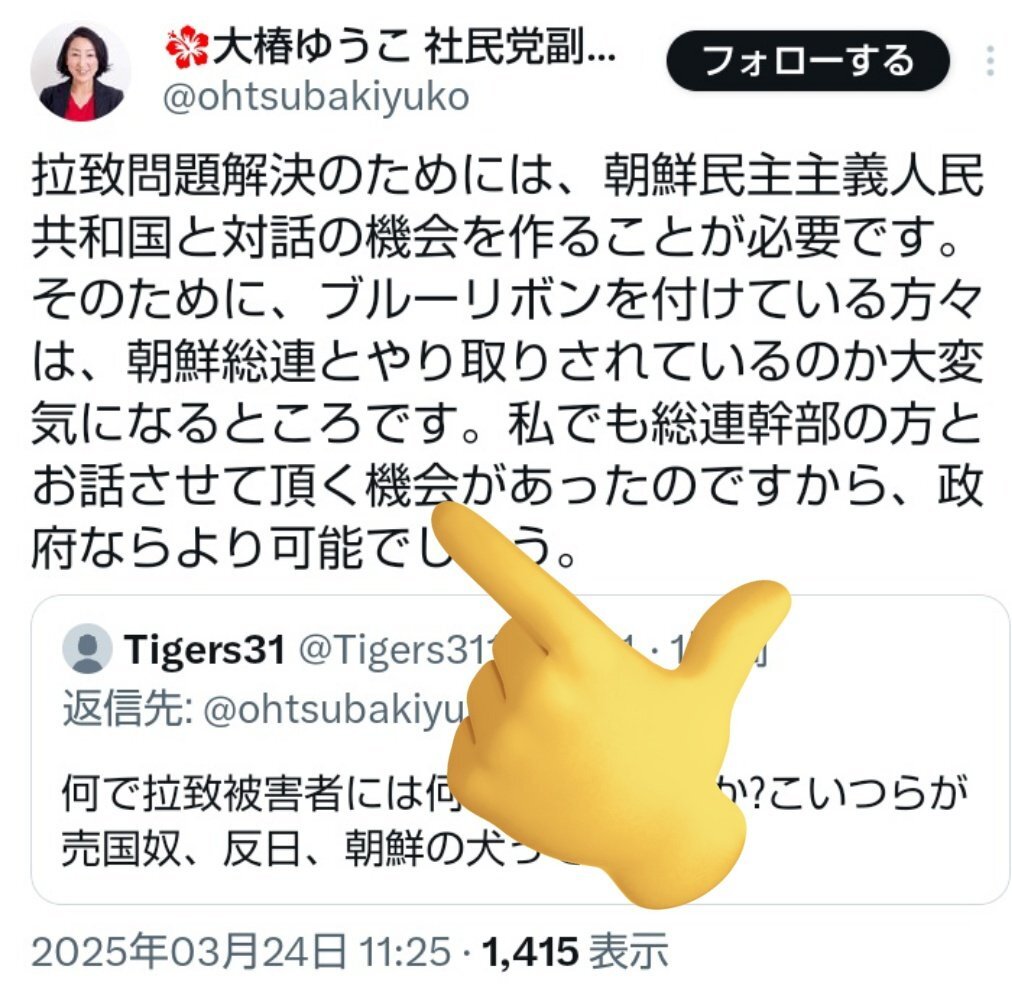The width and height of the screenshot is (1012, 987).
Task: Open the @ohtsubakiyuko handle under the name
Action: click(x=316, y=97)
